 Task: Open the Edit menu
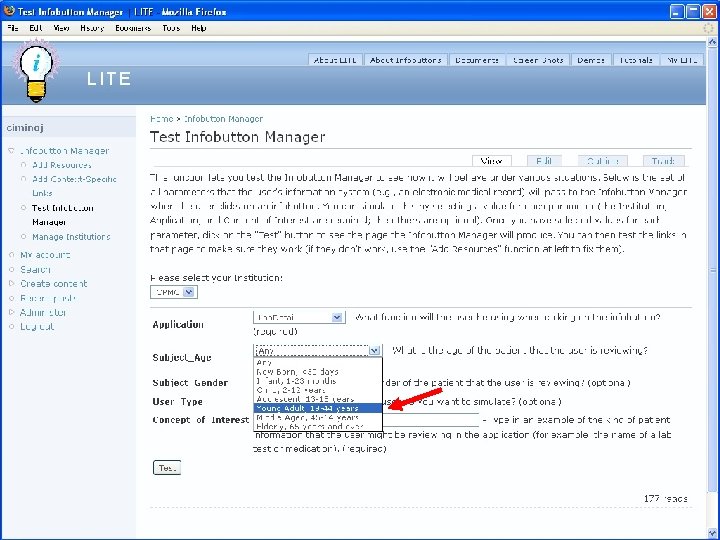point(35,28)
